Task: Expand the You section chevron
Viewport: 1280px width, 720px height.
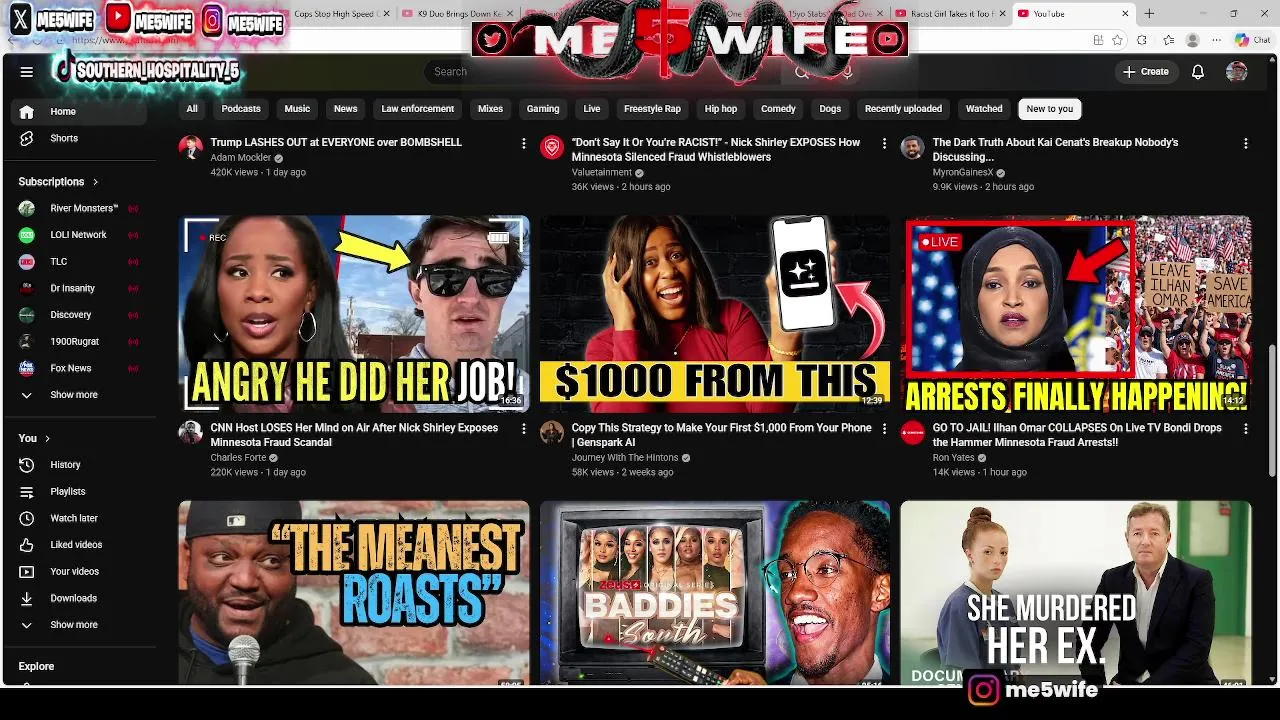Action: (47, 438)
